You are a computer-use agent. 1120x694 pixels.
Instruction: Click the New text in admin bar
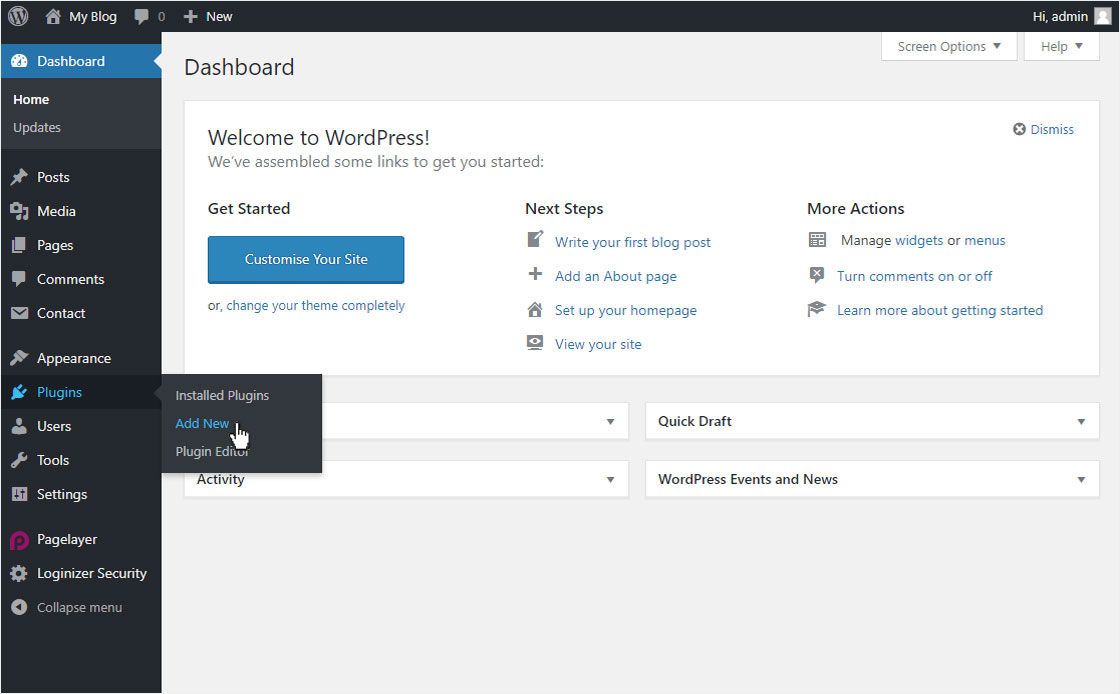click(219, 16)
